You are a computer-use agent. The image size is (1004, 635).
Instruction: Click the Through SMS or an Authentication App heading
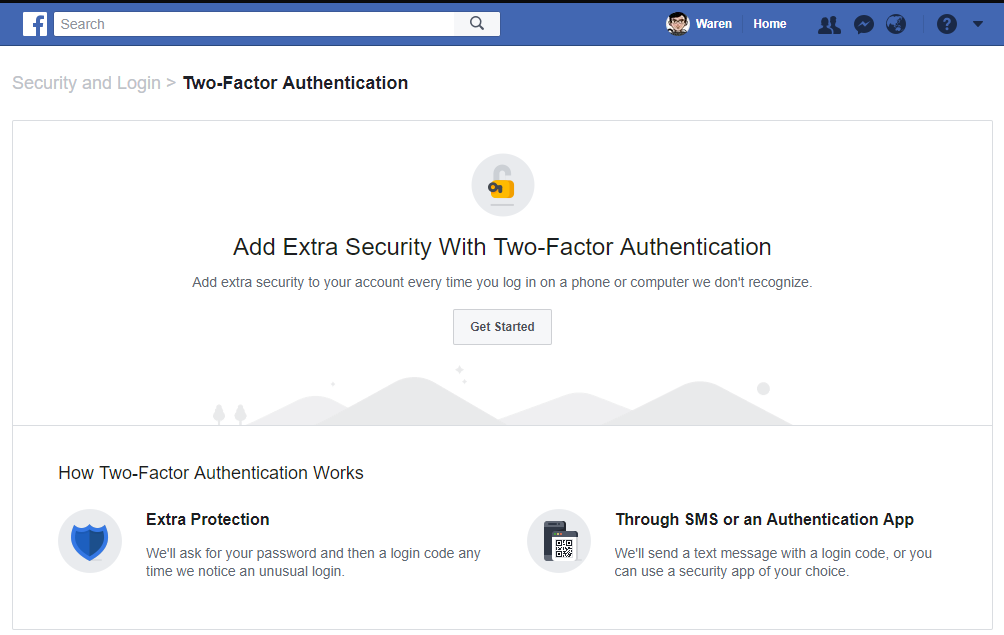coord(764,519)
